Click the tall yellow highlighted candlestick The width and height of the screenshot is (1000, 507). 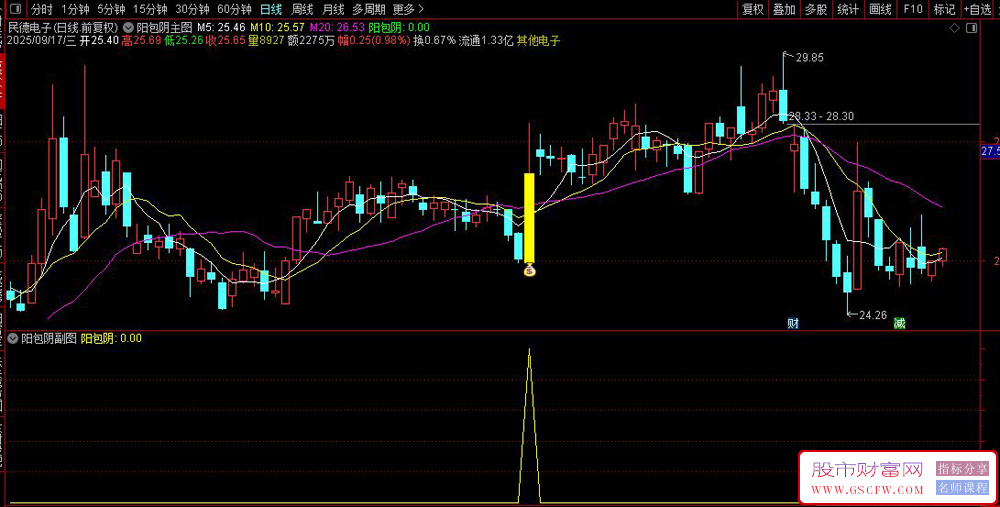(529, 217)
